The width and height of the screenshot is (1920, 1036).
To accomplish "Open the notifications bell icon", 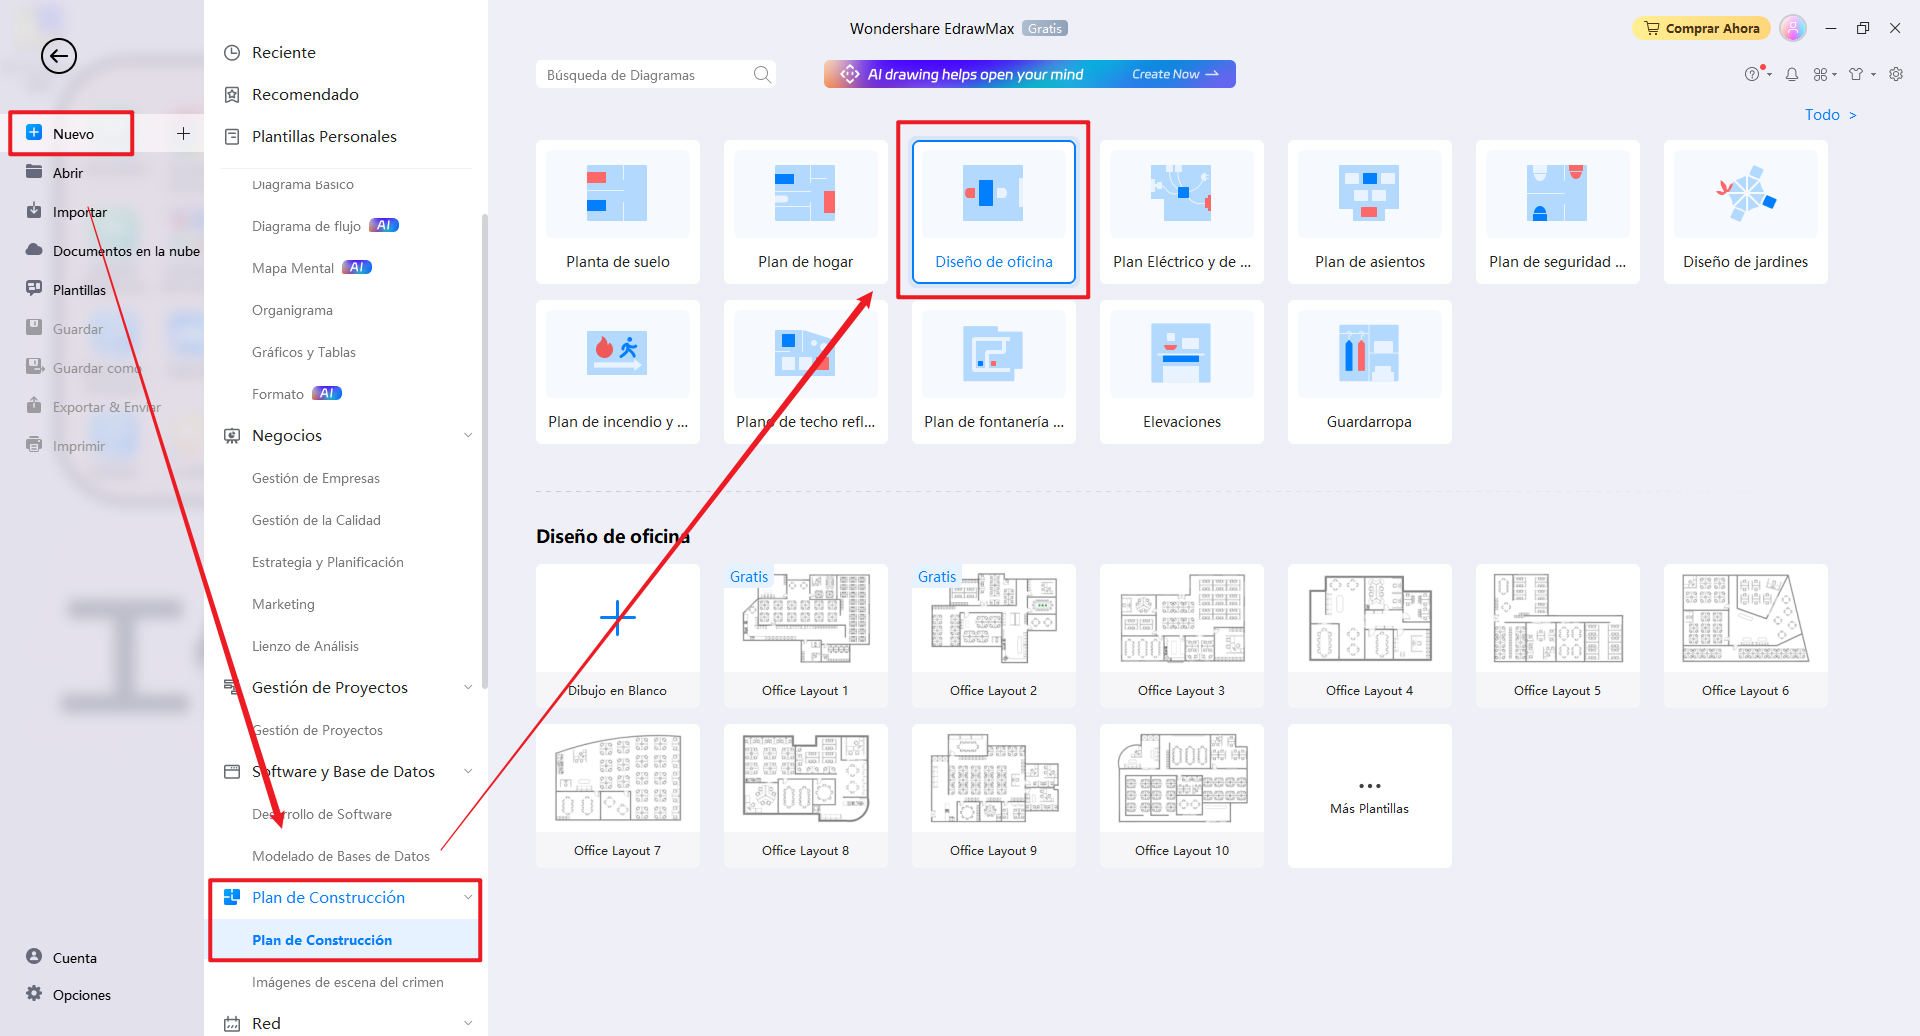I will (x=1792, y=75).
